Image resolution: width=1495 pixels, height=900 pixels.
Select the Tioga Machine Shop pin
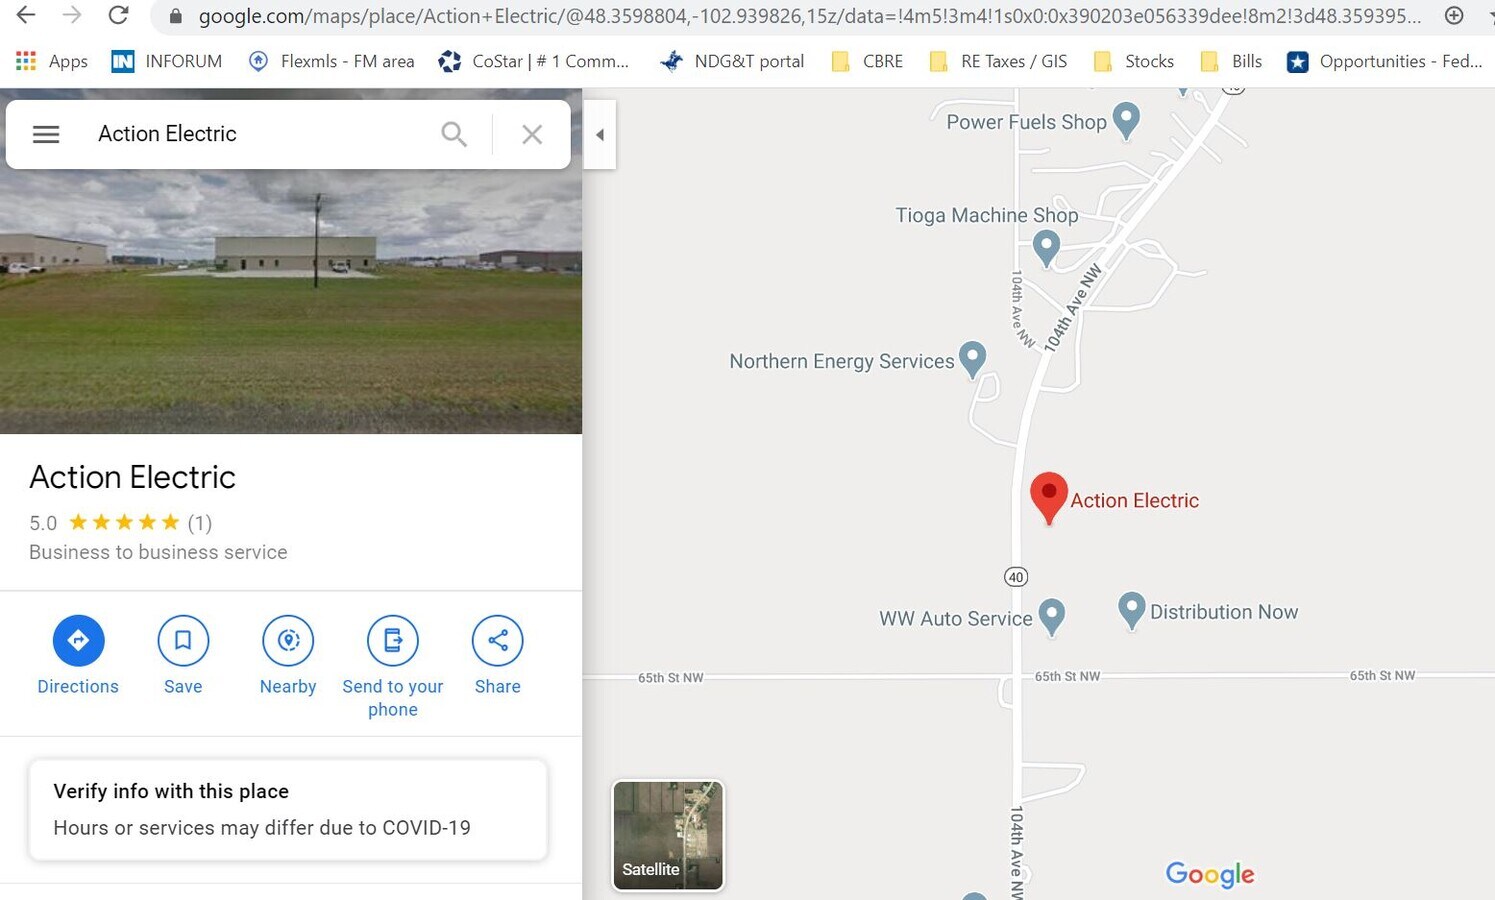pos(1046,247)
